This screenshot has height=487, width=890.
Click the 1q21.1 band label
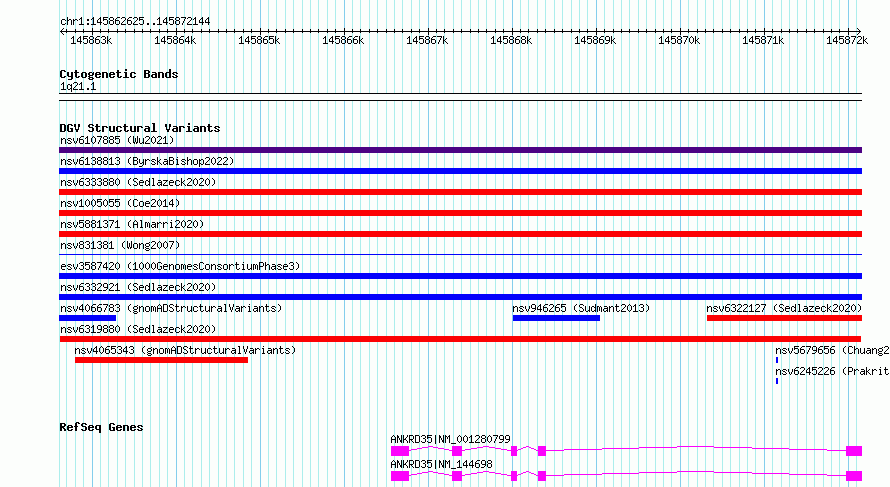pyautogui.click(x=78, y=86)
